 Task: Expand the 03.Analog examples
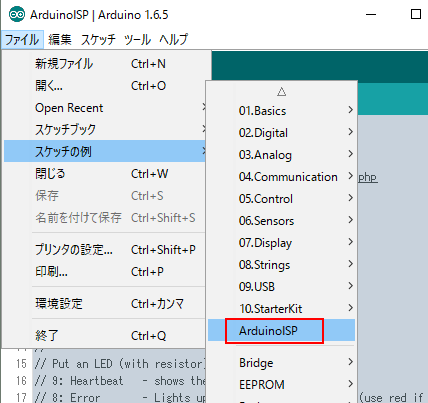(281, 155)
